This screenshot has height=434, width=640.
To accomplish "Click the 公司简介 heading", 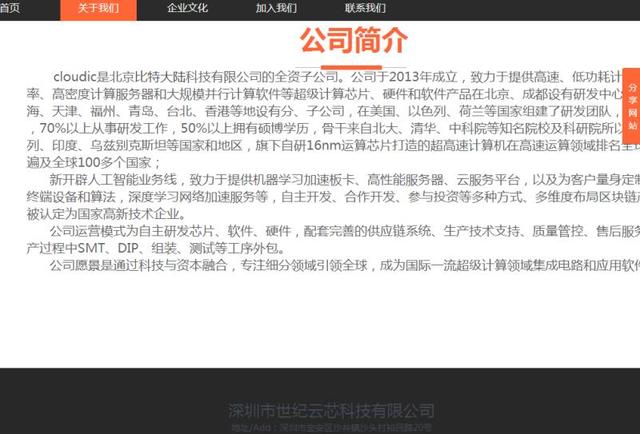I will 353,40.
